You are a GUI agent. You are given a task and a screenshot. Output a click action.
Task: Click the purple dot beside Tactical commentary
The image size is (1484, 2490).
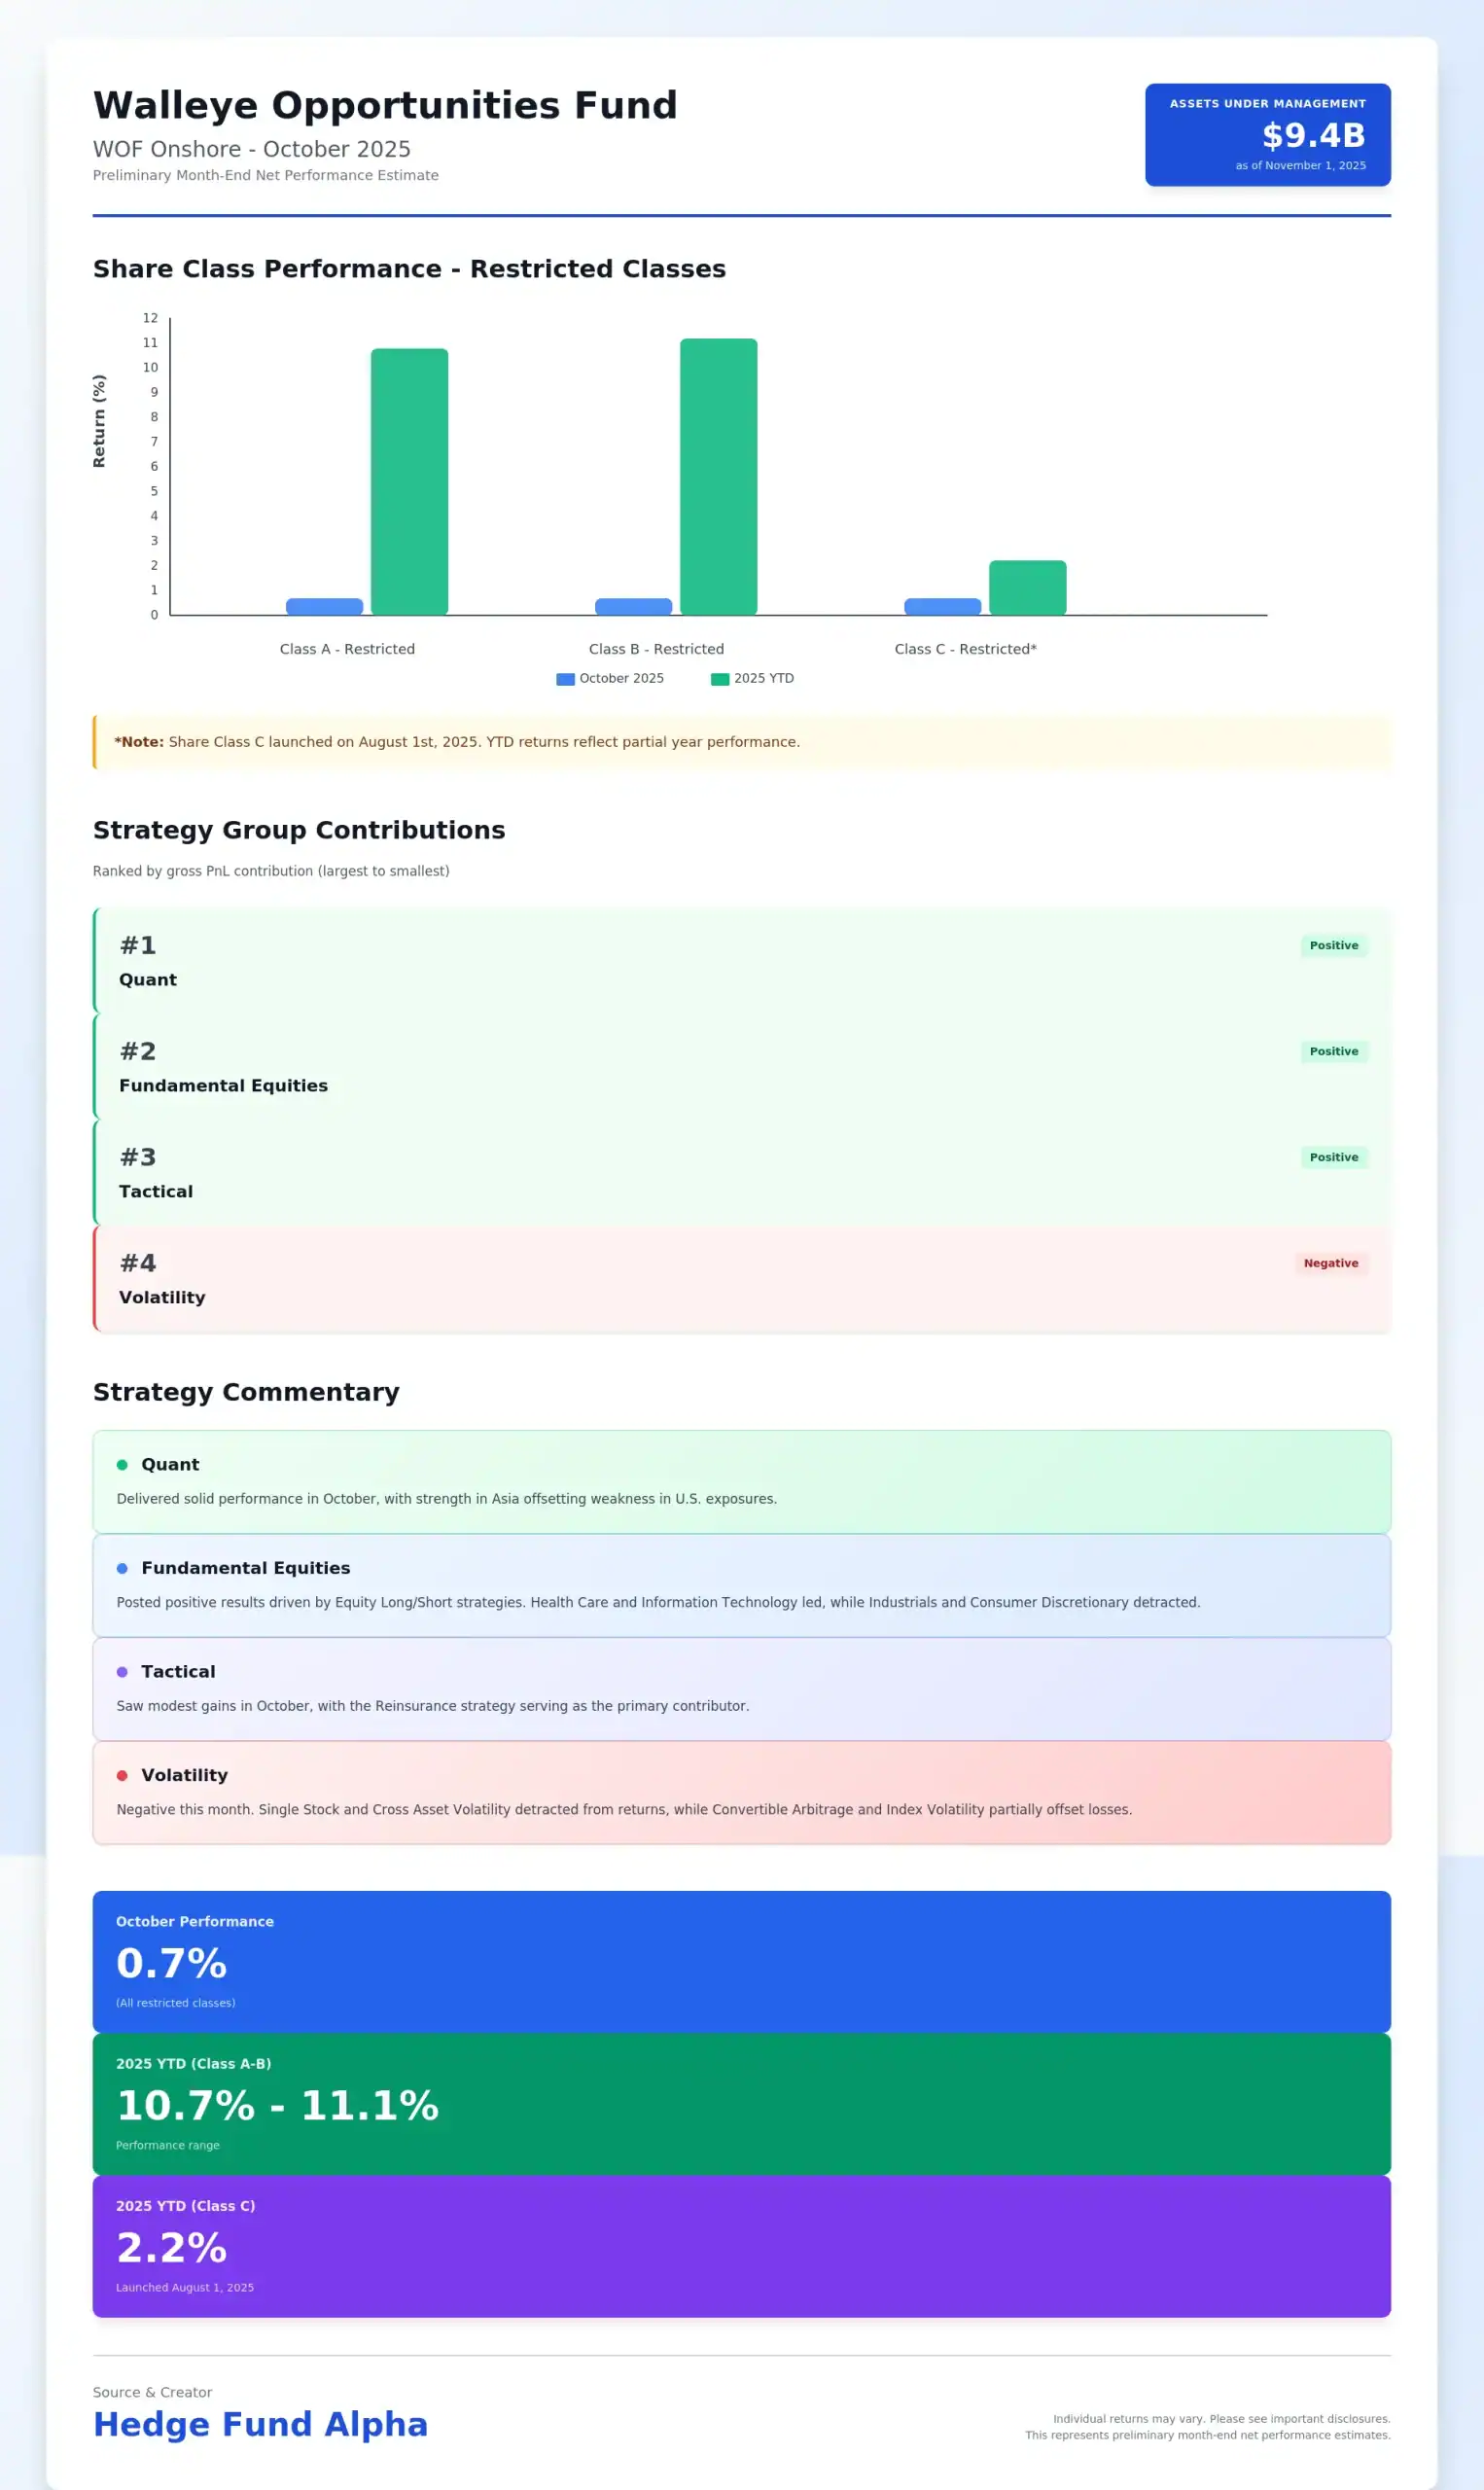(x=122, y=1671)
